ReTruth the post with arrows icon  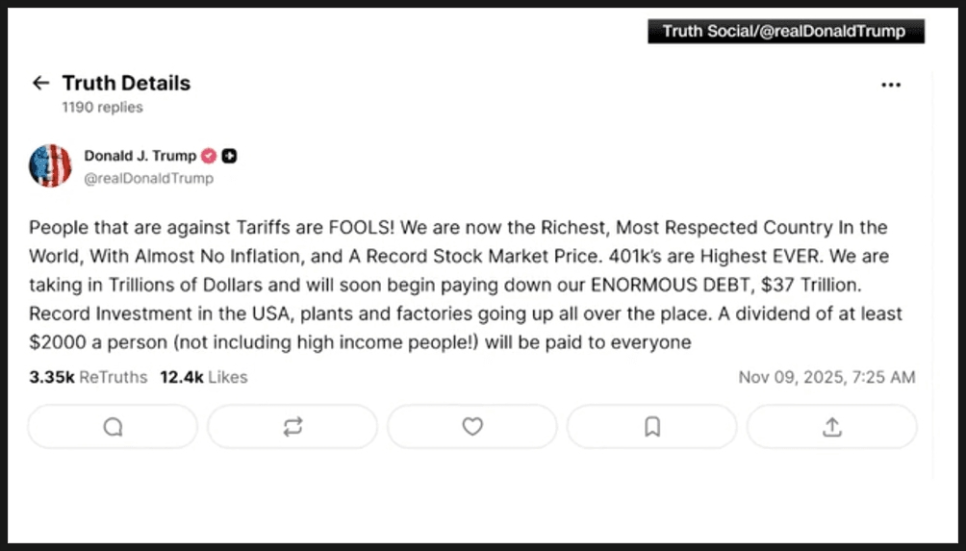tap(292, 427)
